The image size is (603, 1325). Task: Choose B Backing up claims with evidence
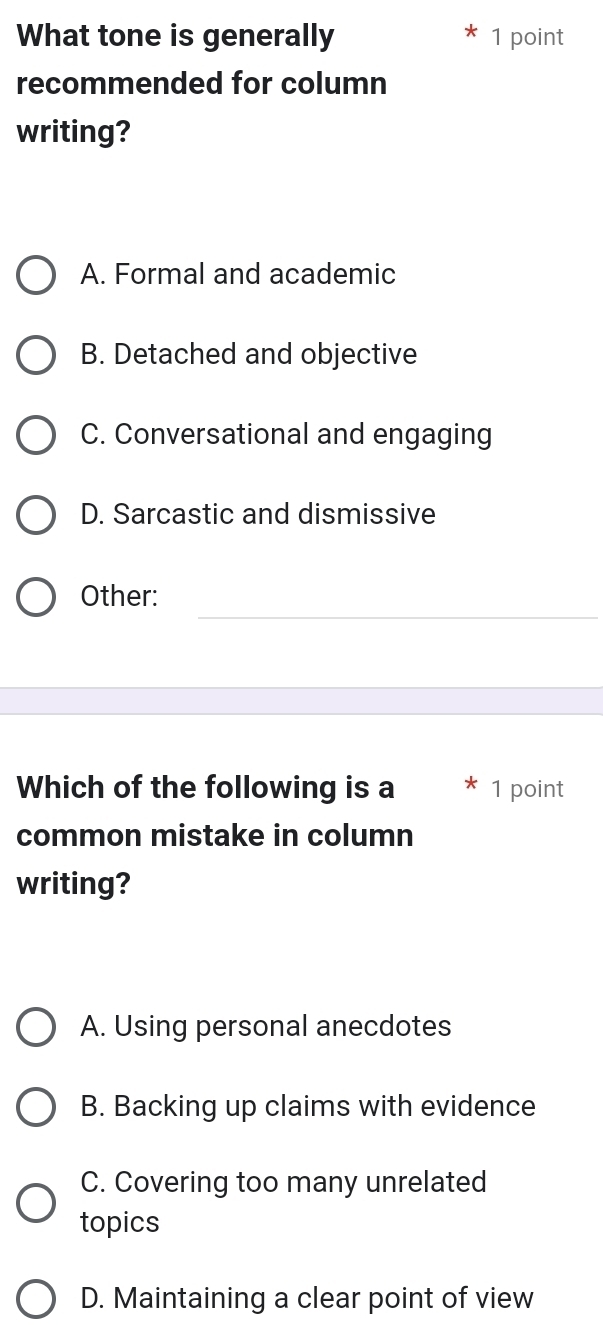(x=36, y=1107)
